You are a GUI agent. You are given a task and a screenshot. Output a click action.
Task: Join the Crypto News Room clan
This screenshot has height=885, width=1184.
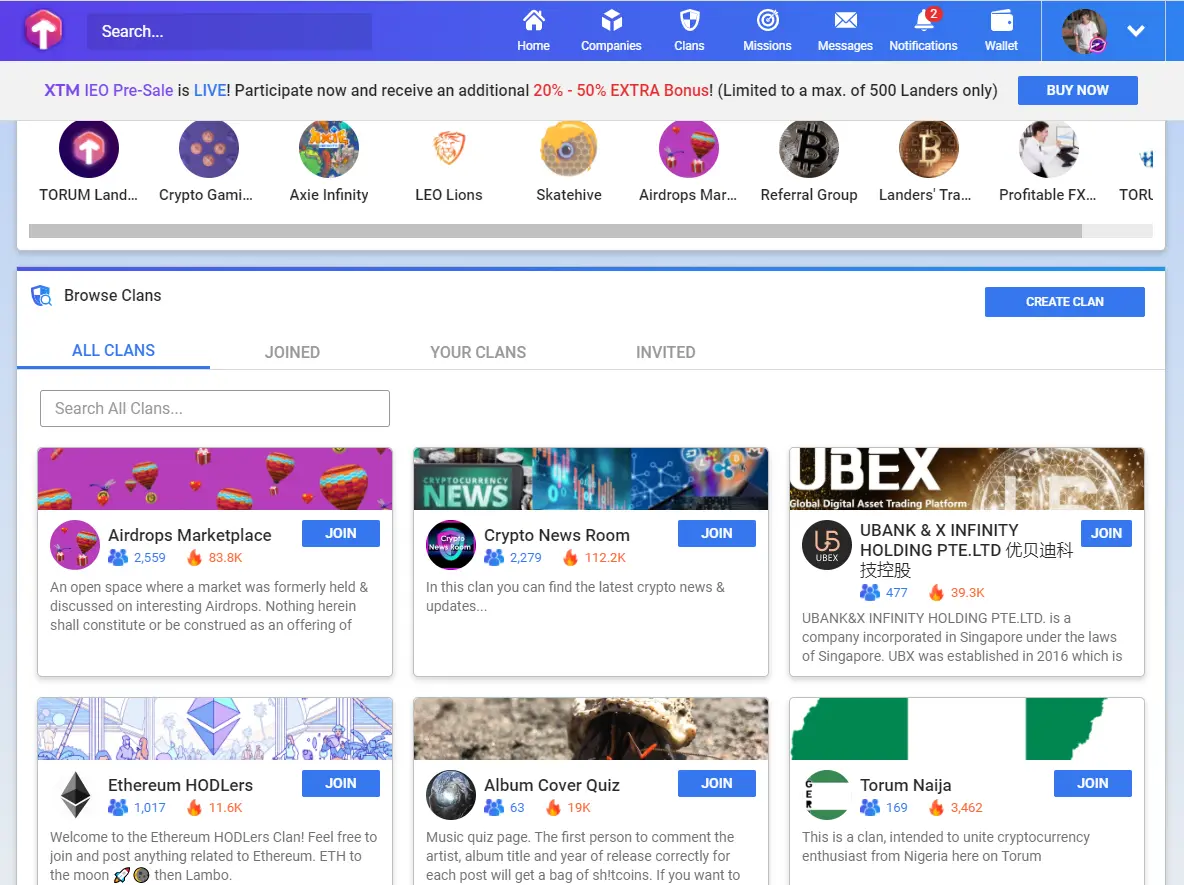click(717, 534)
